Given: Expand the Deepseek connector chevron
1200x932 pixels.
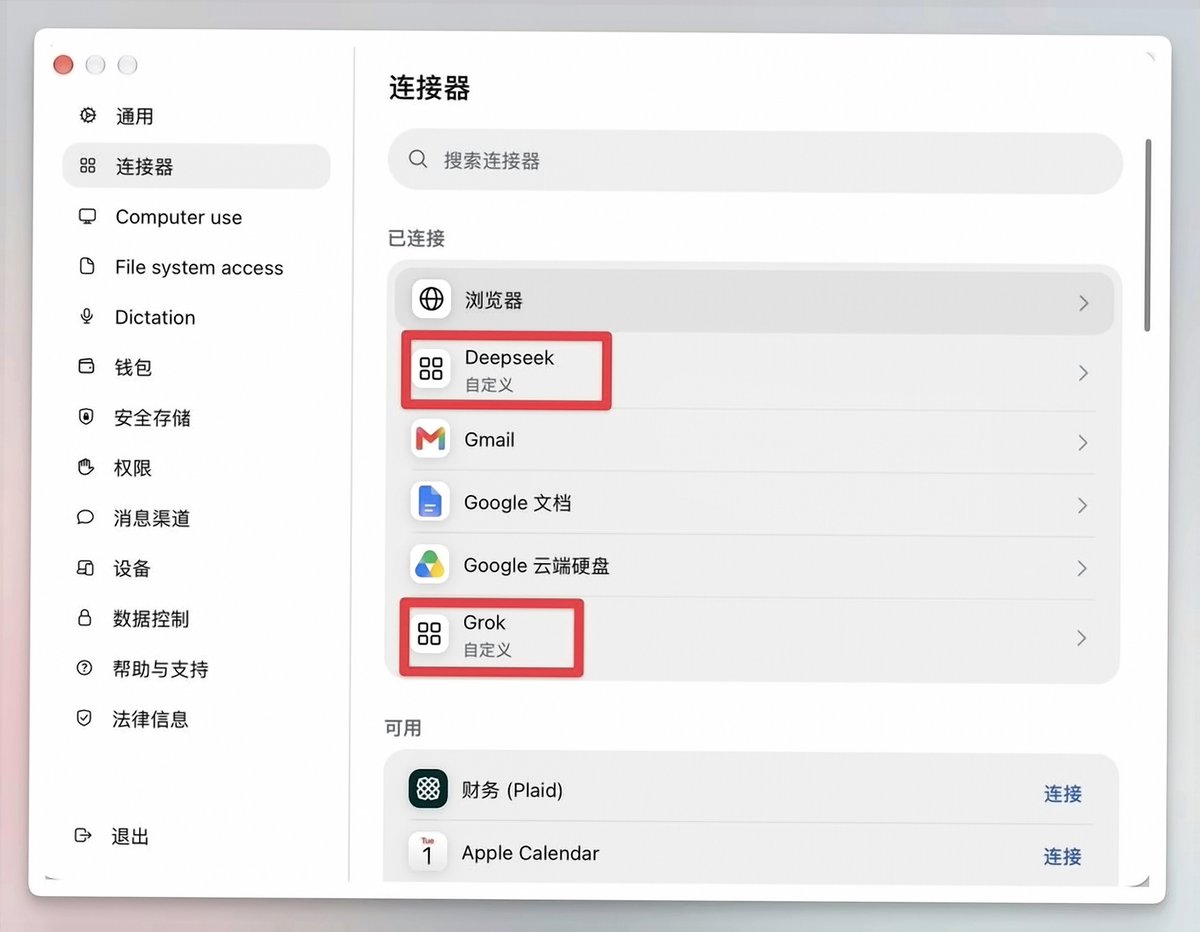Looking at the screenshot, I should coord(1083,373).
